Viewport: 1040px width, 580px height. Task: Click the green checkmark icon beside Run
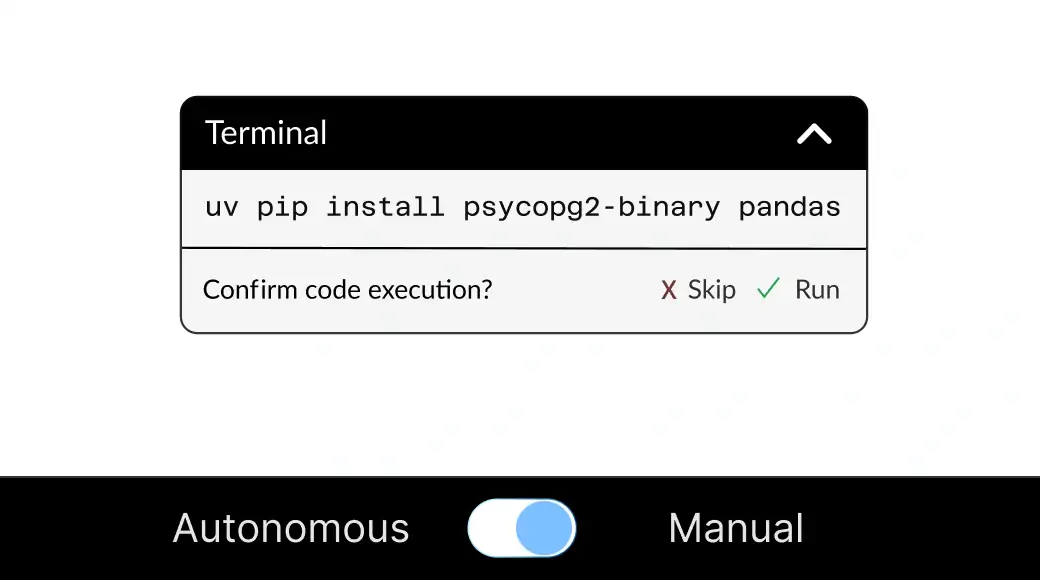(768, 288)
